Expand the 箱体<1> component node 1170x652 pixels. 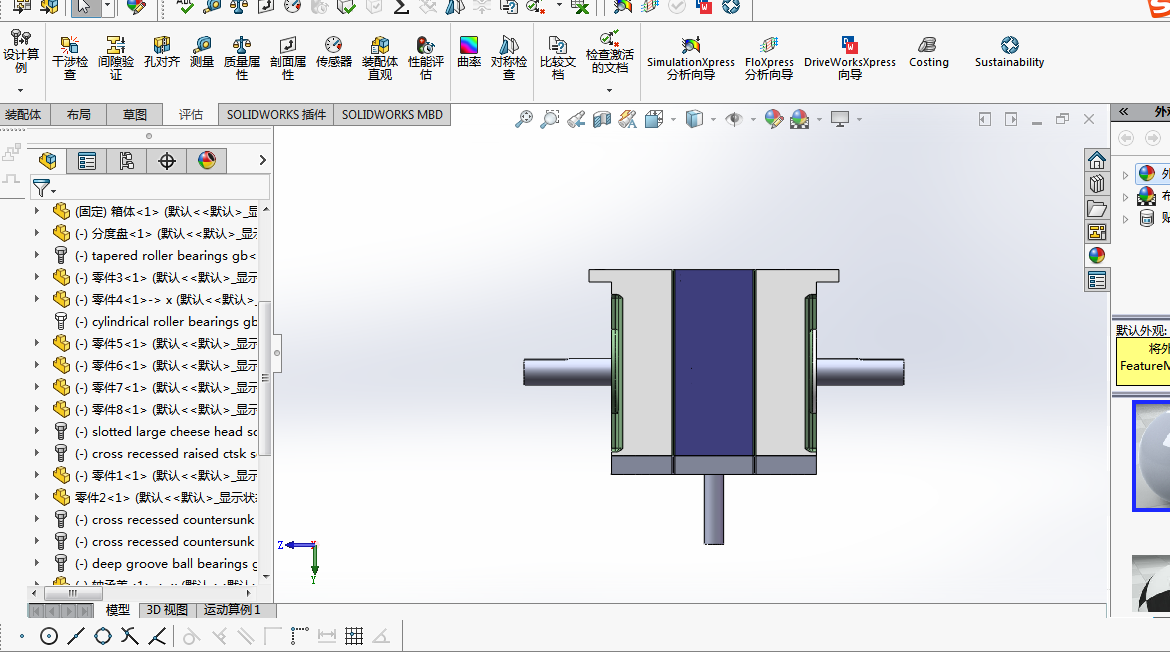38,211
